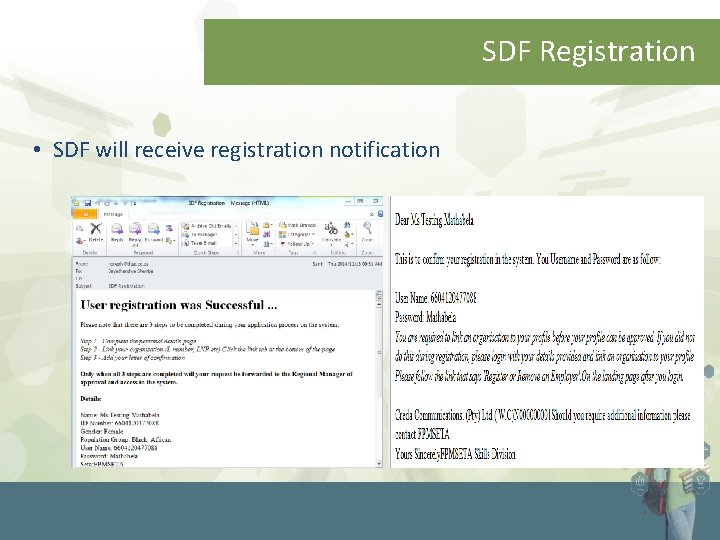
Task: Open the Move folder dropdown icon
Action: pyautogui.click(x=253, y=234)
